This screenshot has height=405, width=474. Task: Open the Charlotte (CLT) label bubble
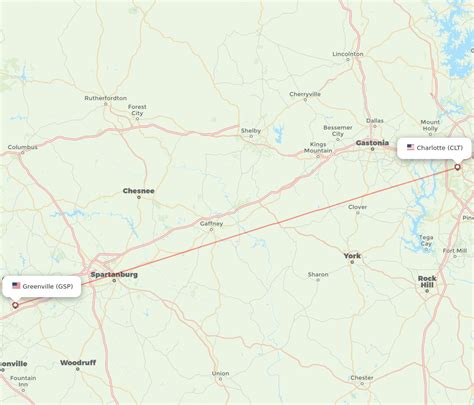(435, 148)
